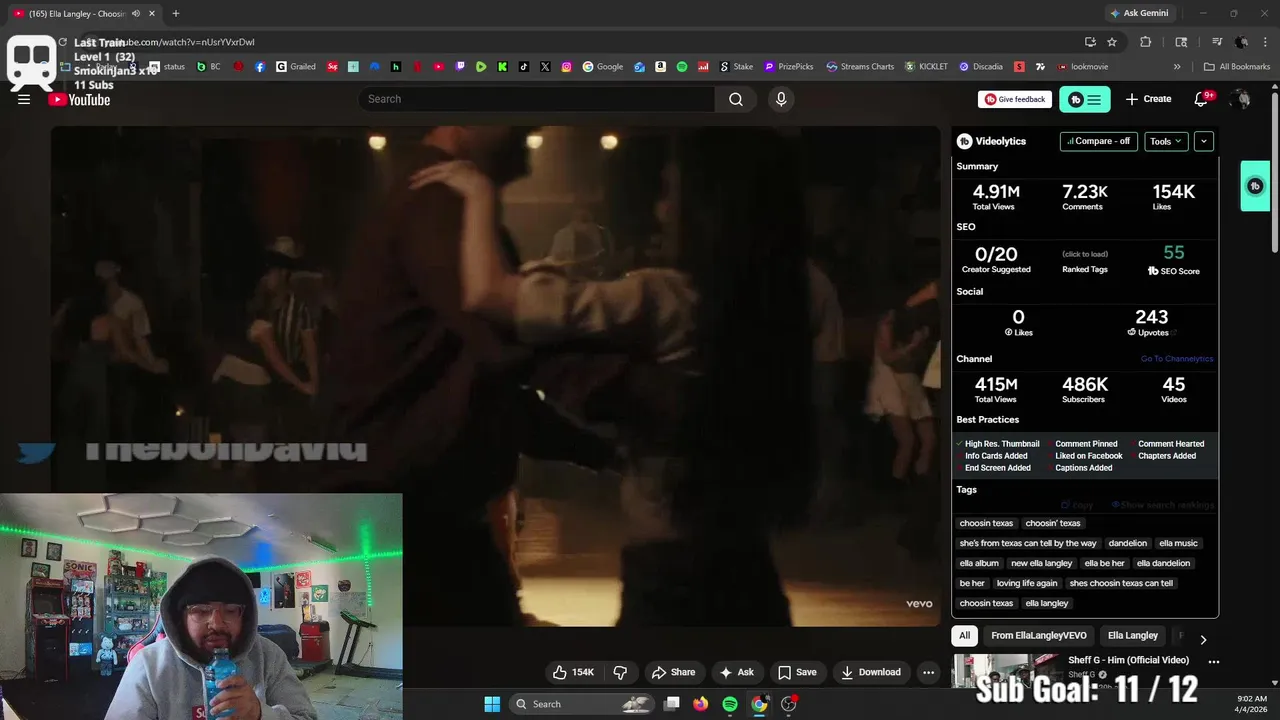Select the All filter chip
The image size is (1280, 720).
tap(964, 636)
